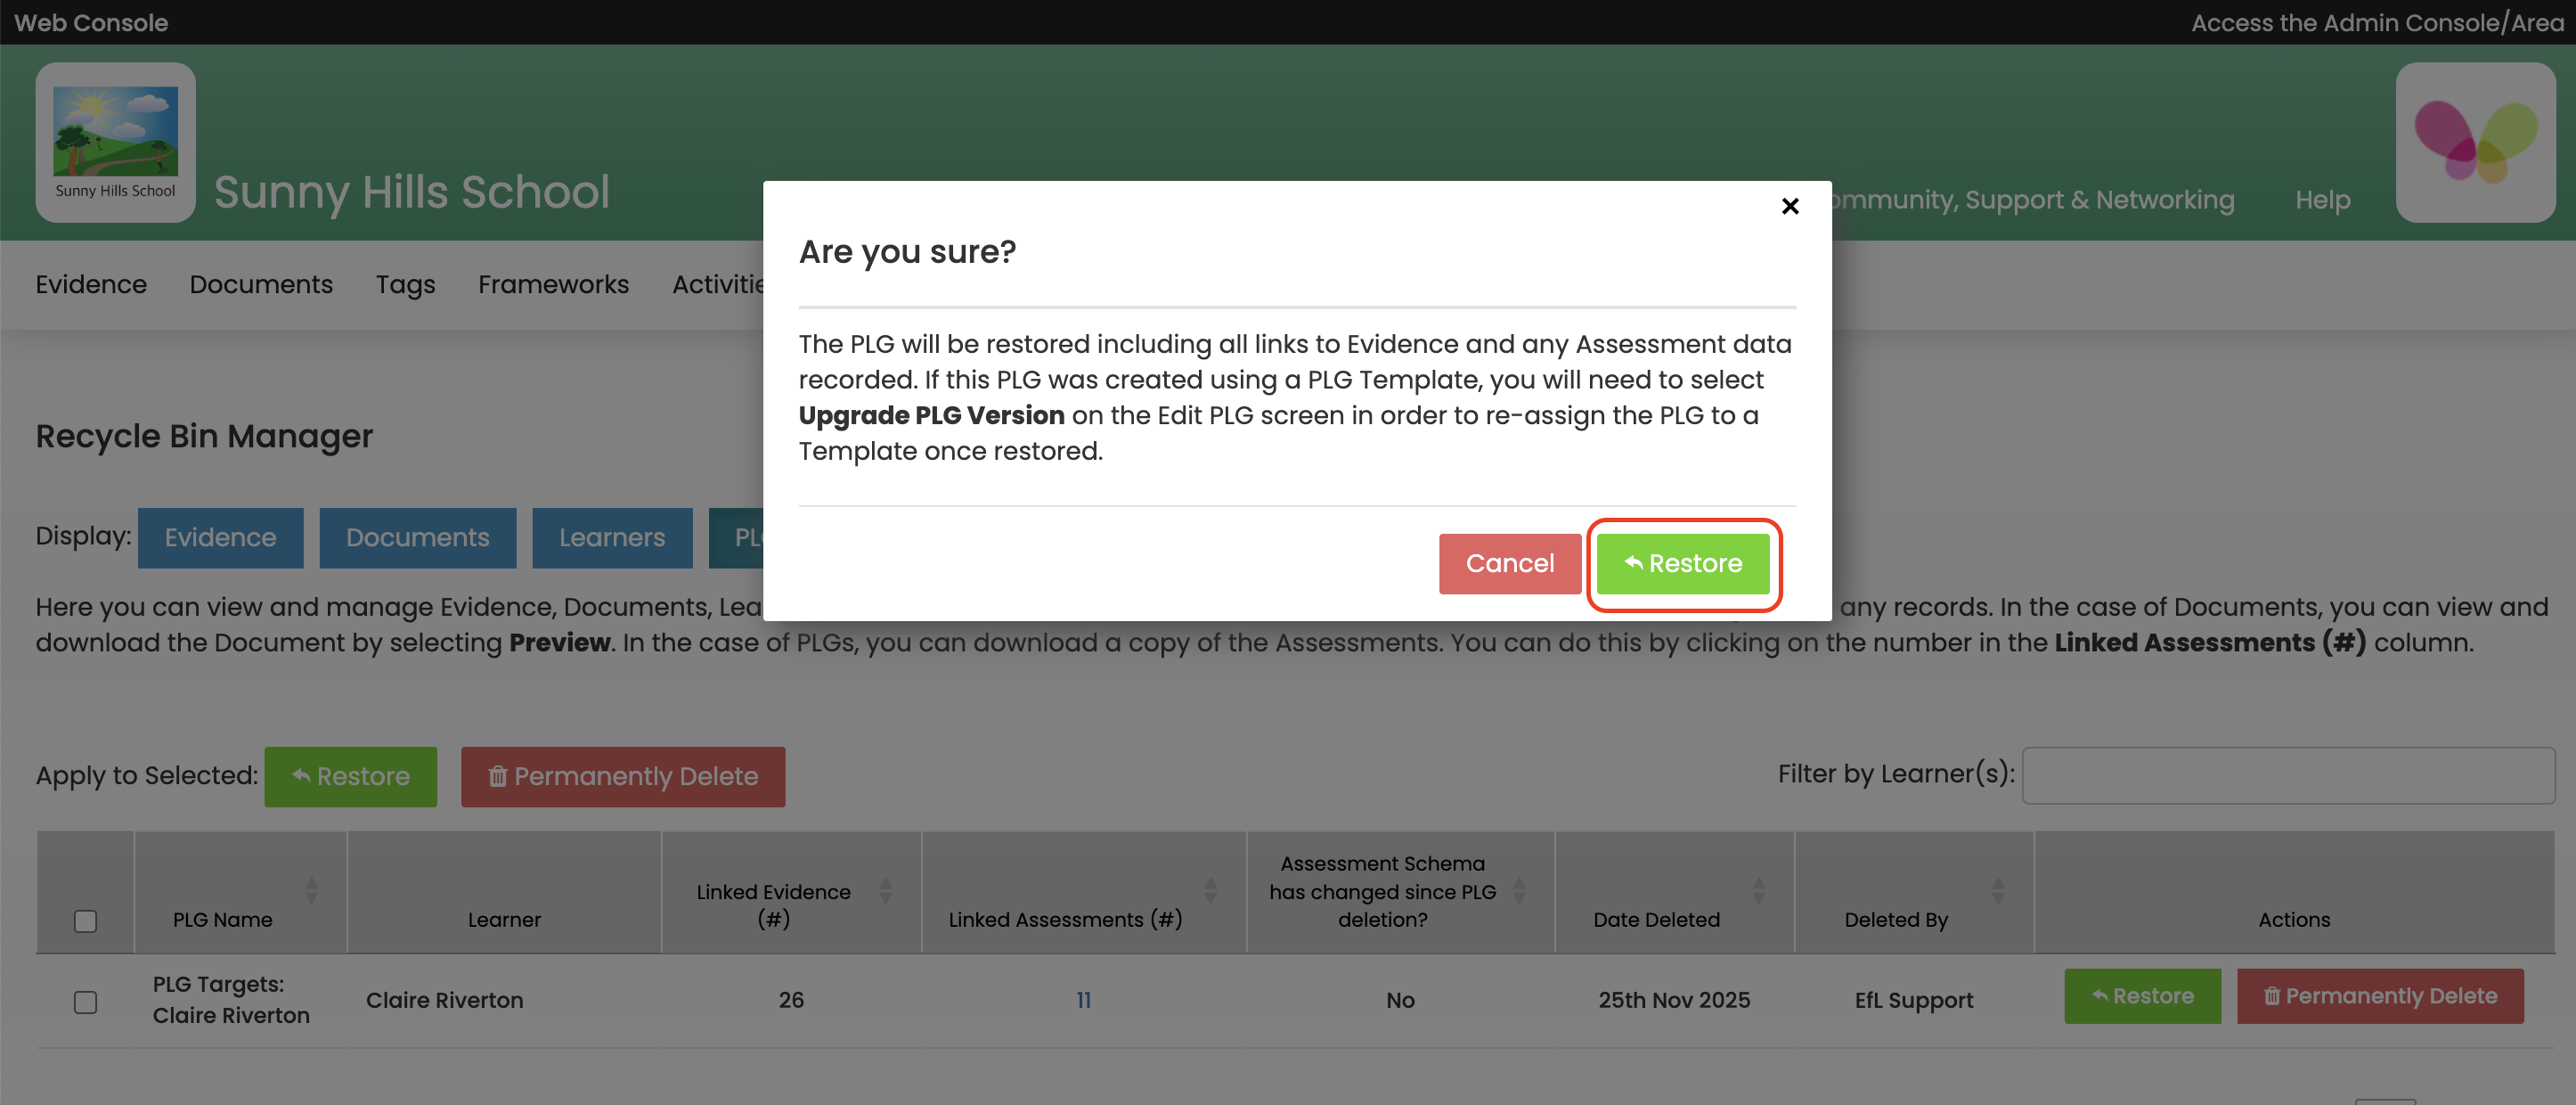The image size is (2576, 1105).
Task: Close the confirmation dialog with X
Action: tap(1790, 206)
